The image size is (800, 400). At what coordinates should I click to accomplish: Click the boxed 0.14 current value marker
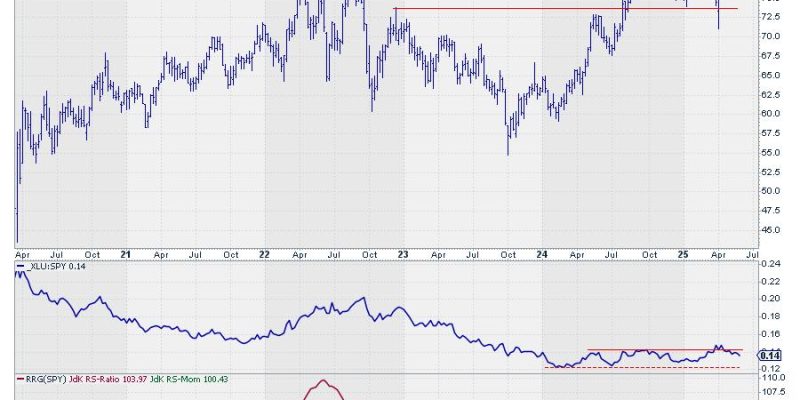[769, 356]
